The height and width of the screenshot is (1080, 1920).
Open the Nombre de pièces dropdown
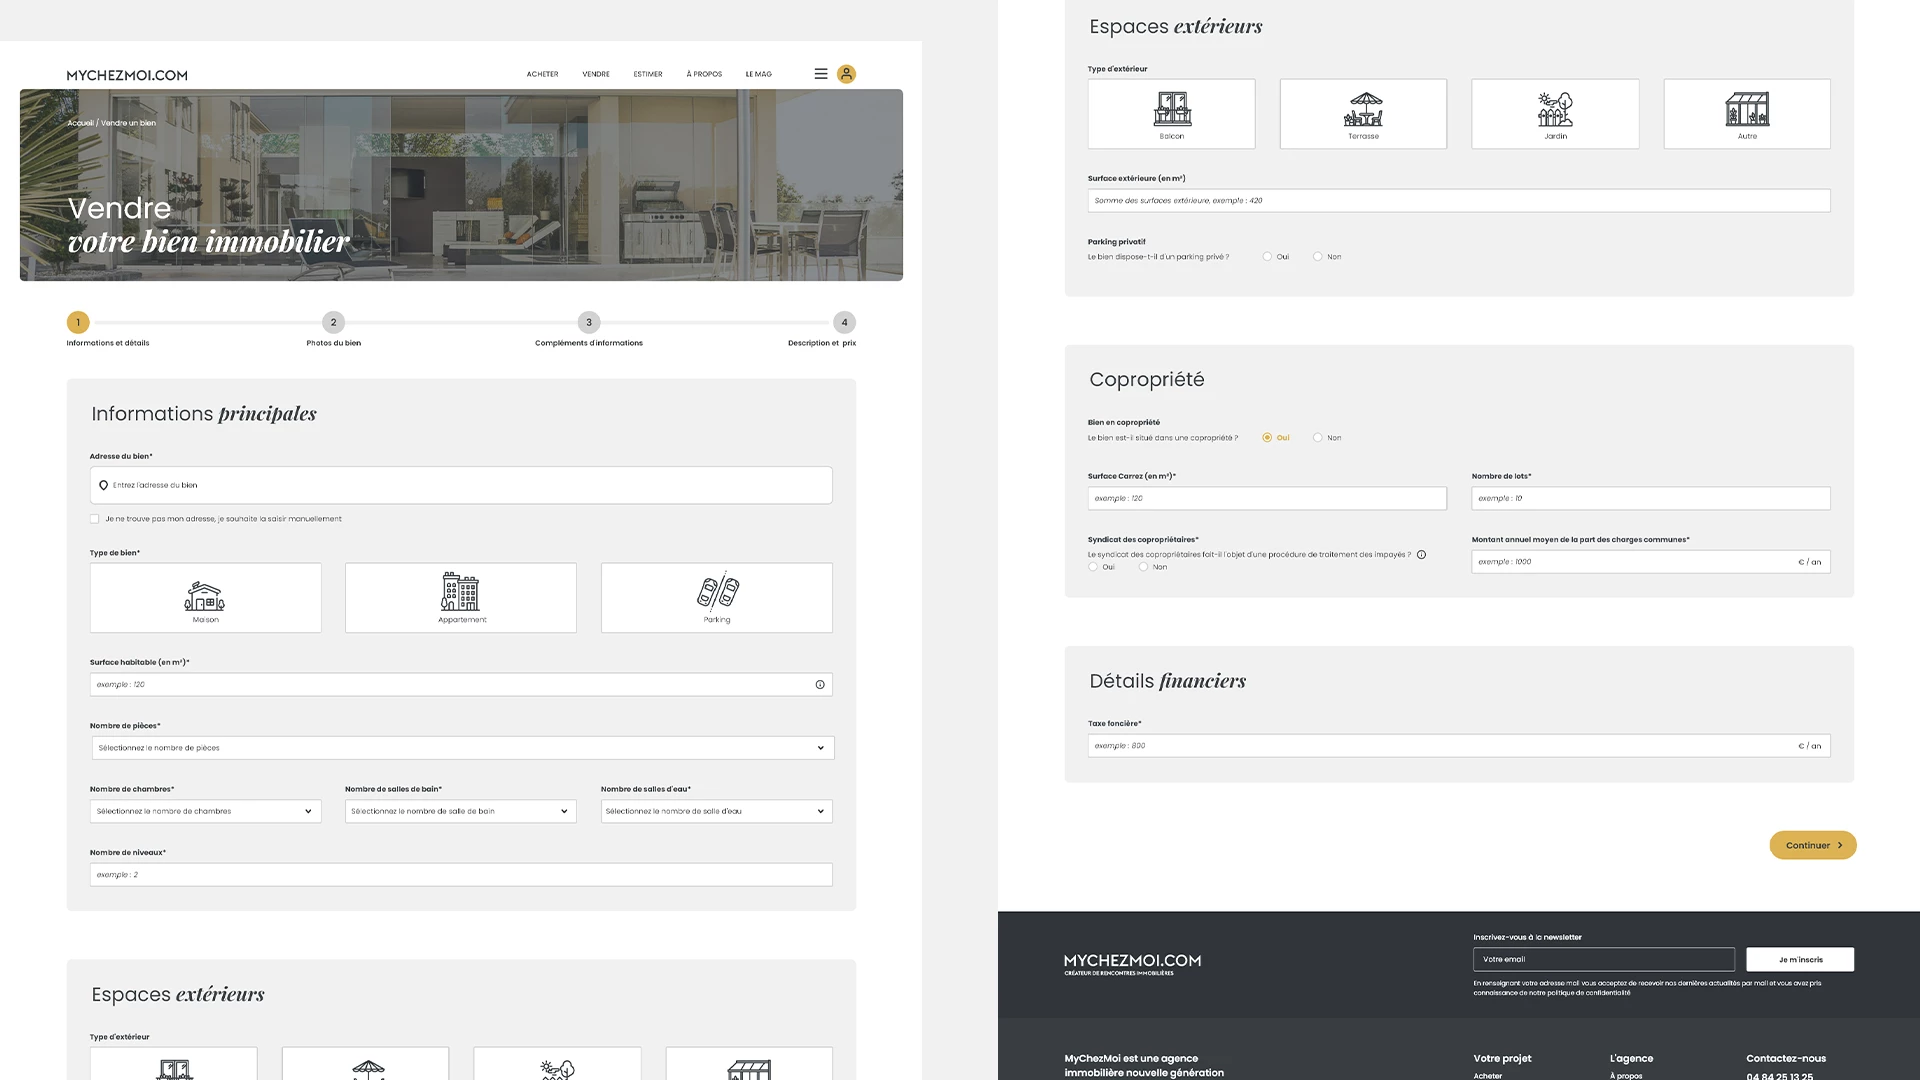pos(462,748)
